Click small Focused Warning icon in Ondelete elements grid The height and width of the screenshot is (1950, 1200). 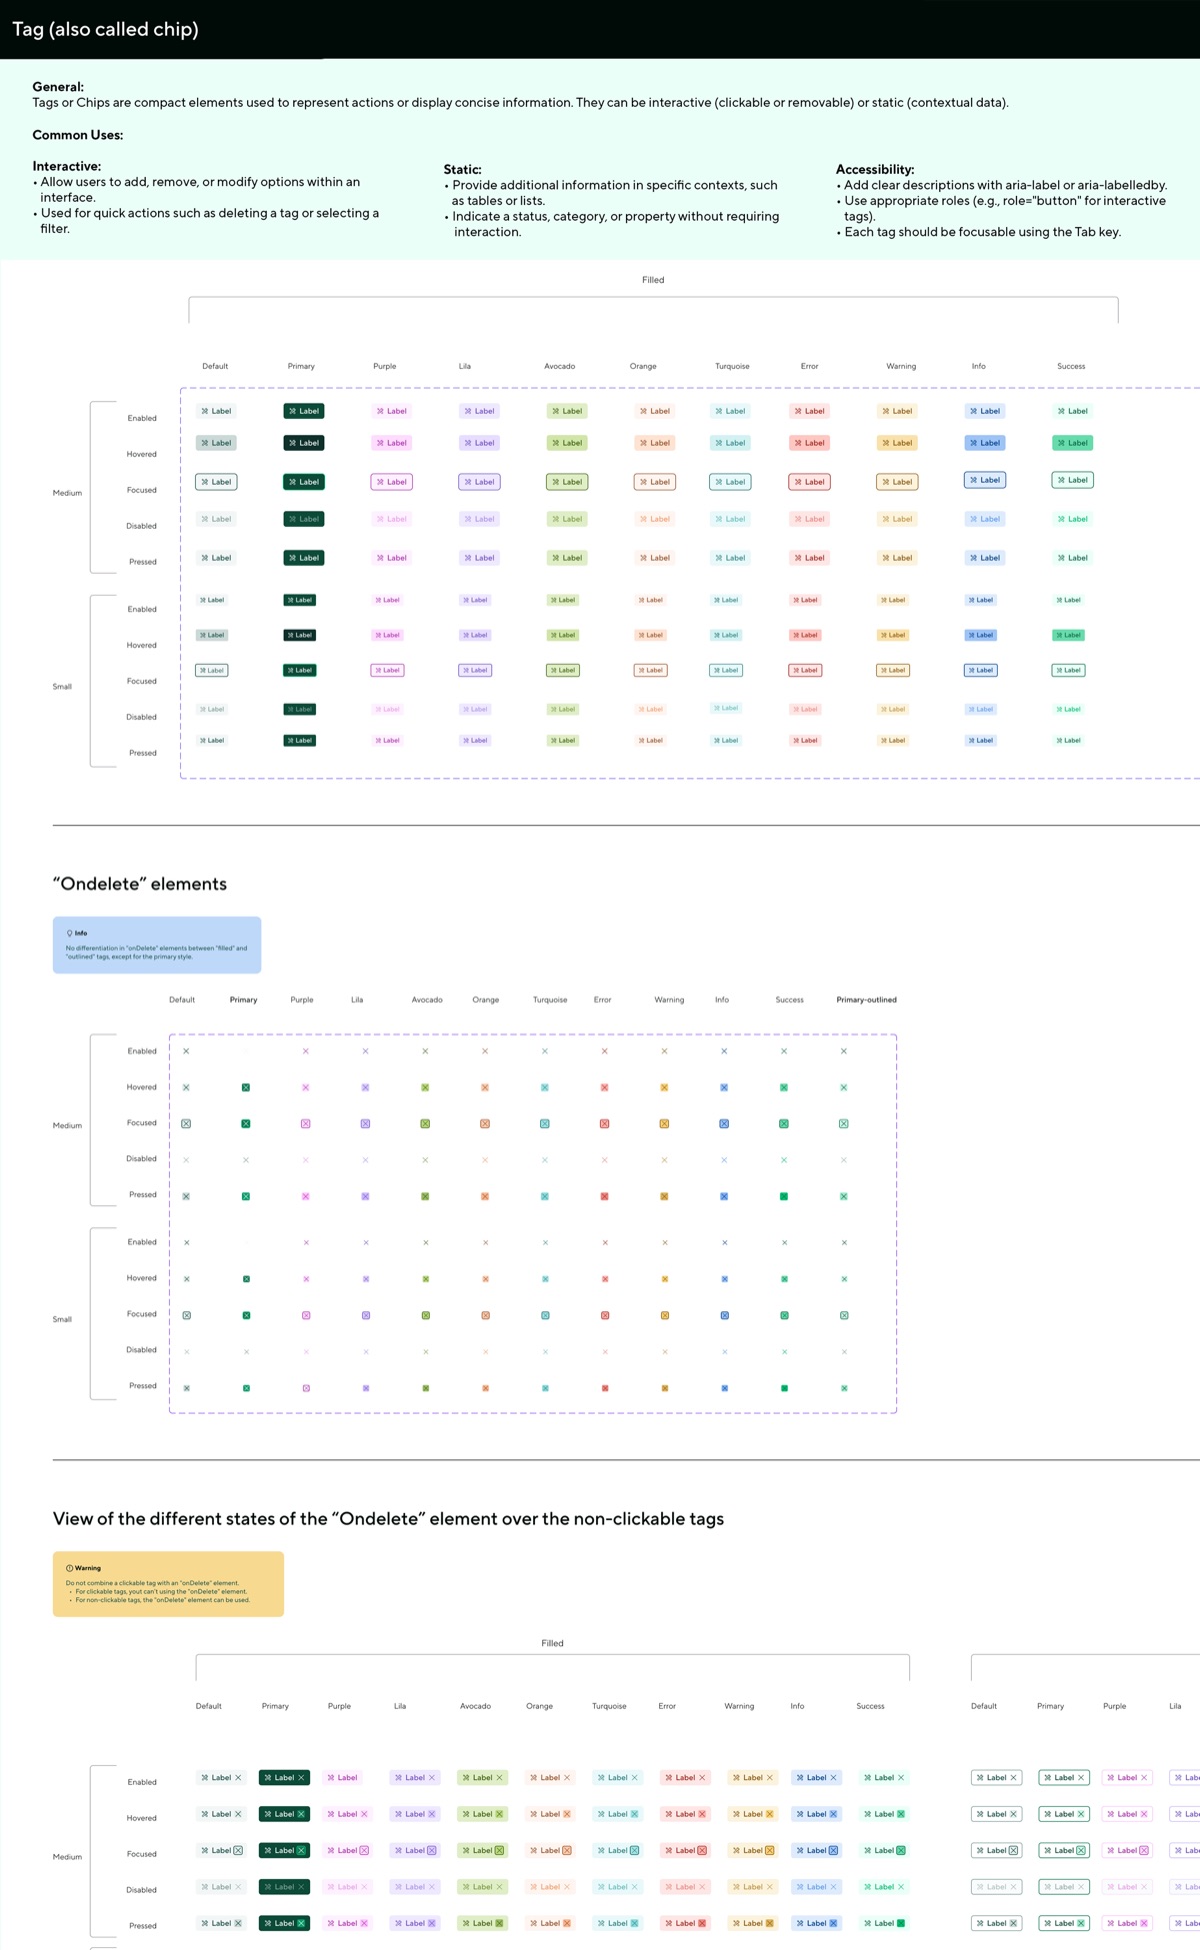tap(665, 1315)
